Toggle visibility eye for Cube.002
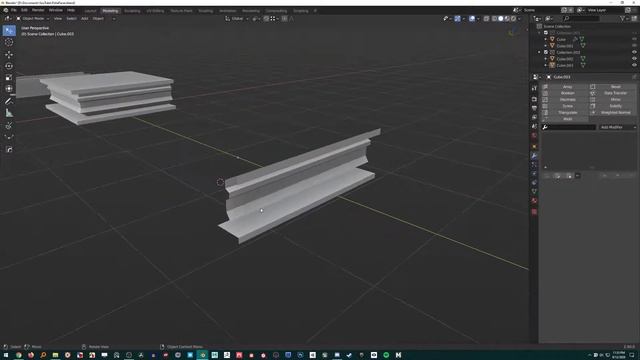Screen dimensions: 640x360 (x=634, y=59)
